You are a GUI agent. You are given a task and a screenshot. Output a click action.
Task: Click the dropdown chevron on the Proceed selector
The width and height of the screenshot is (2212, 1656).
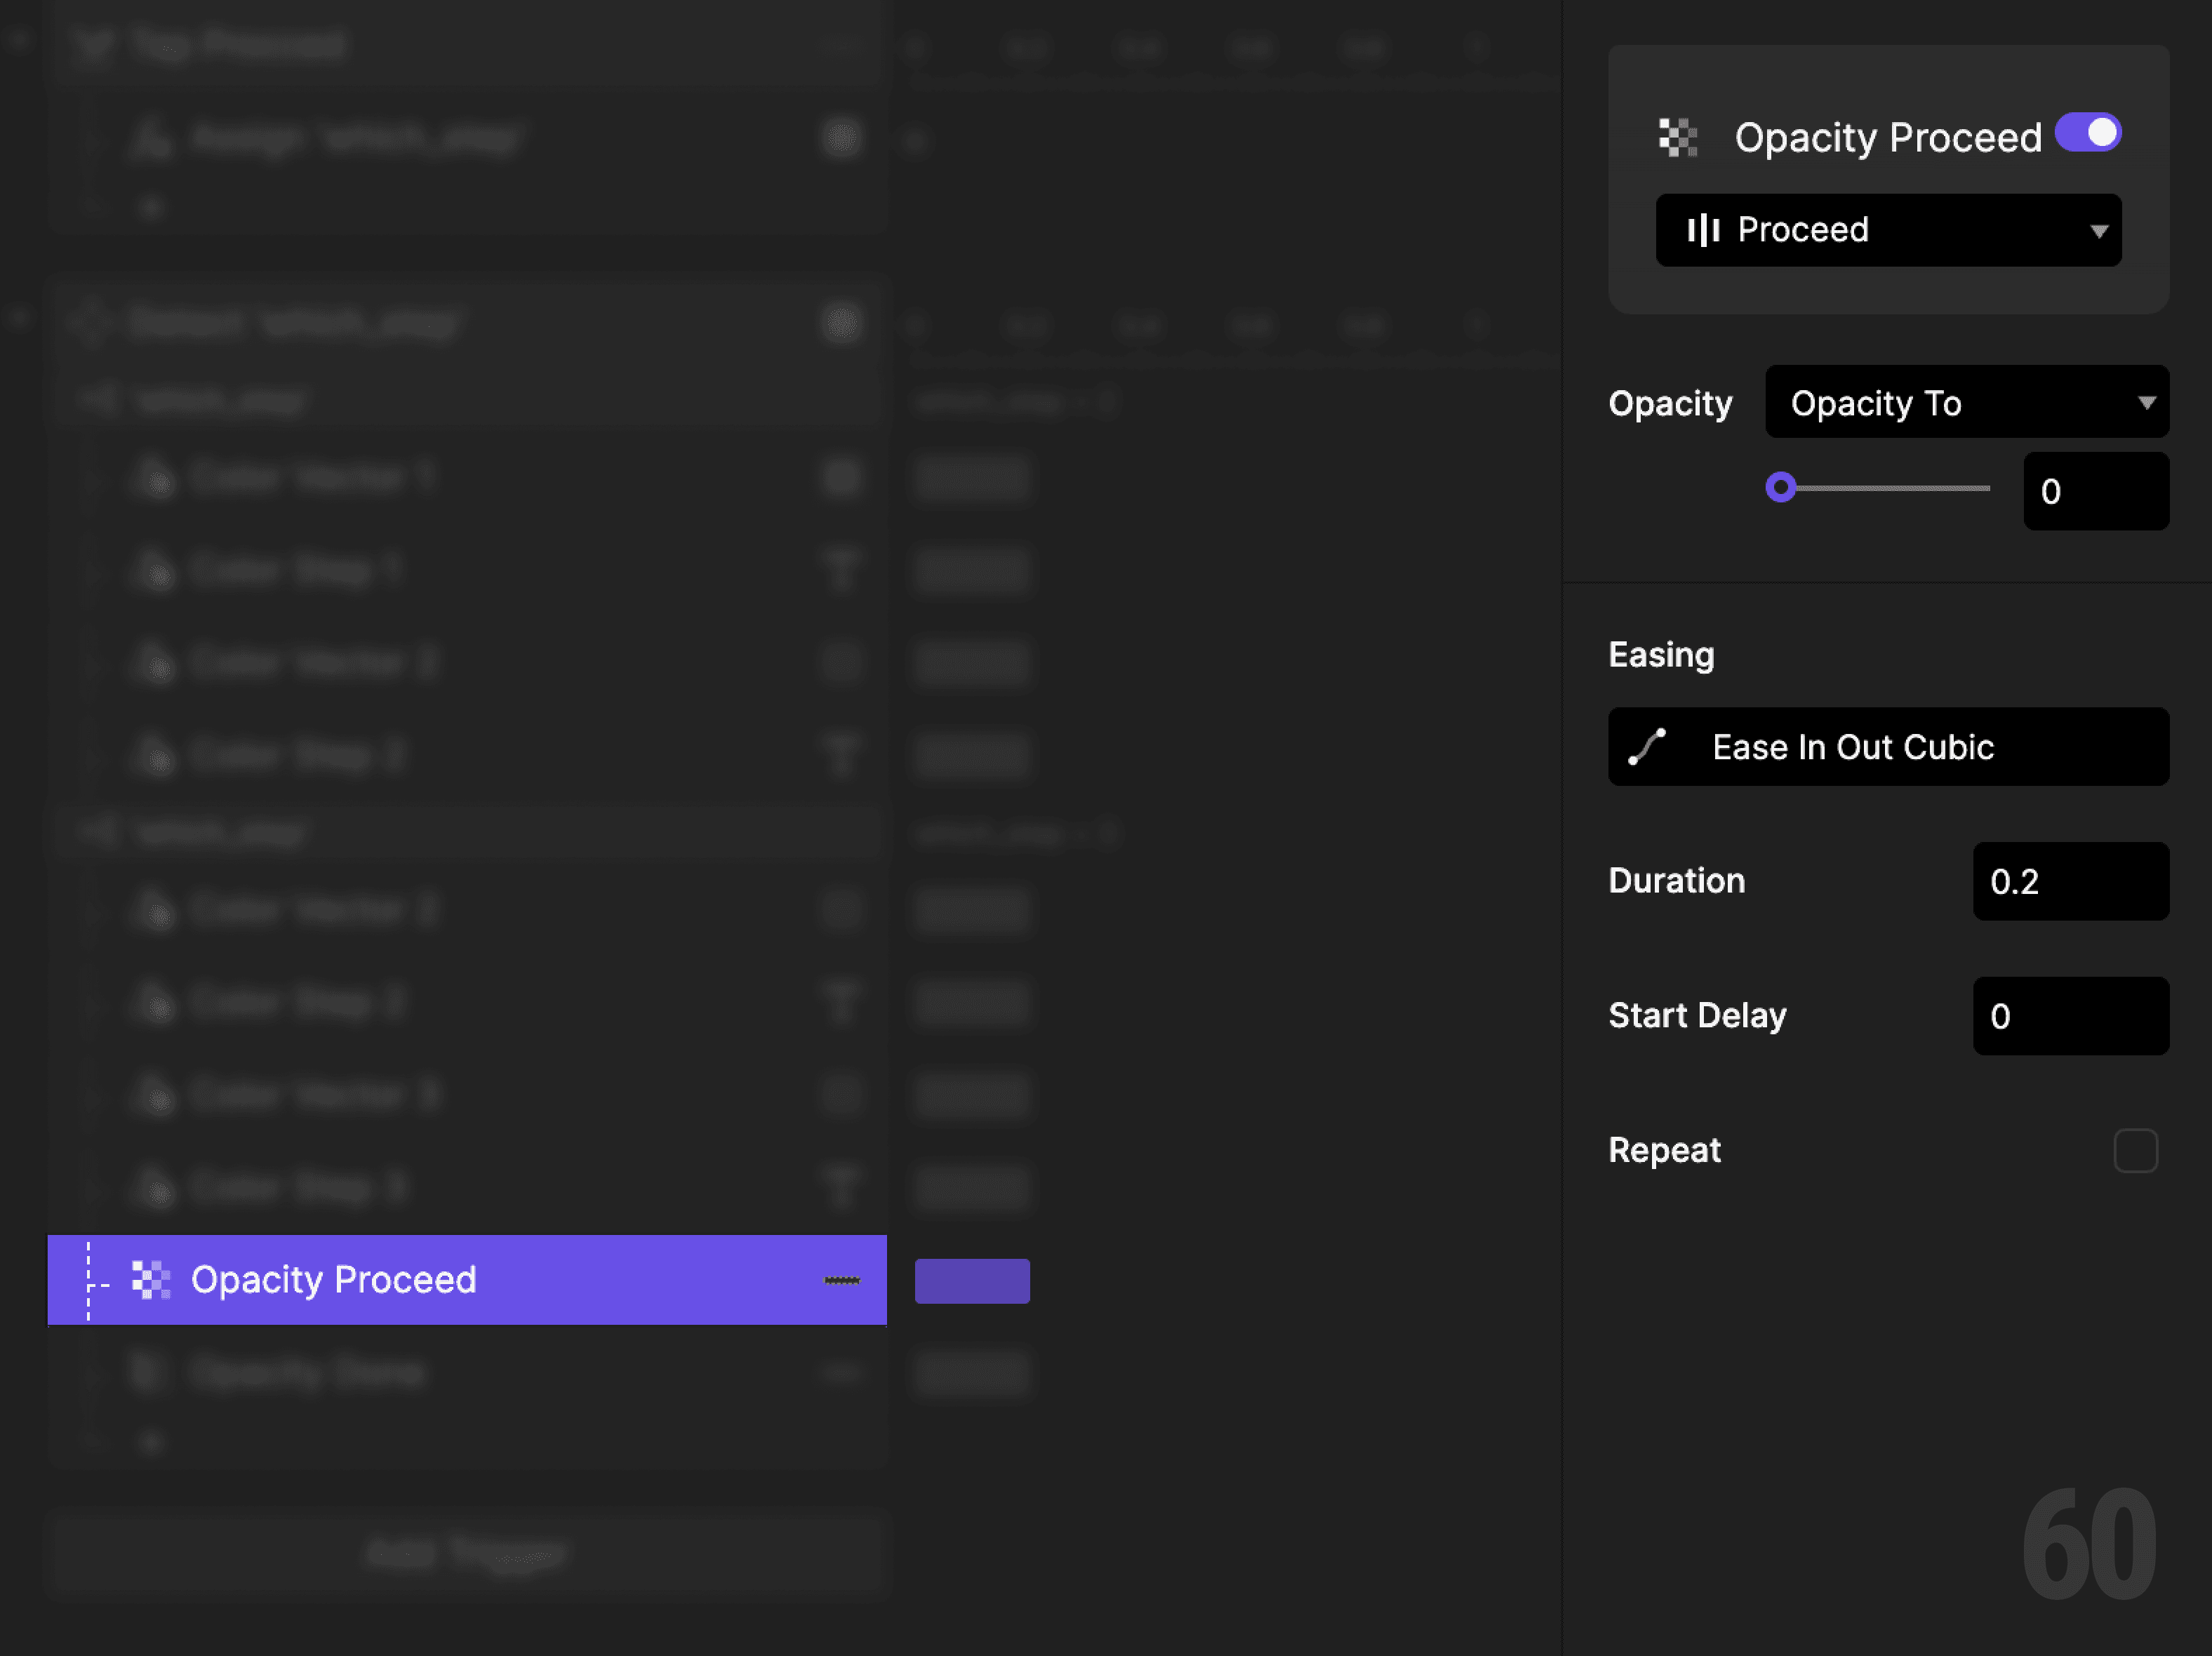[x=2098, y=230]
